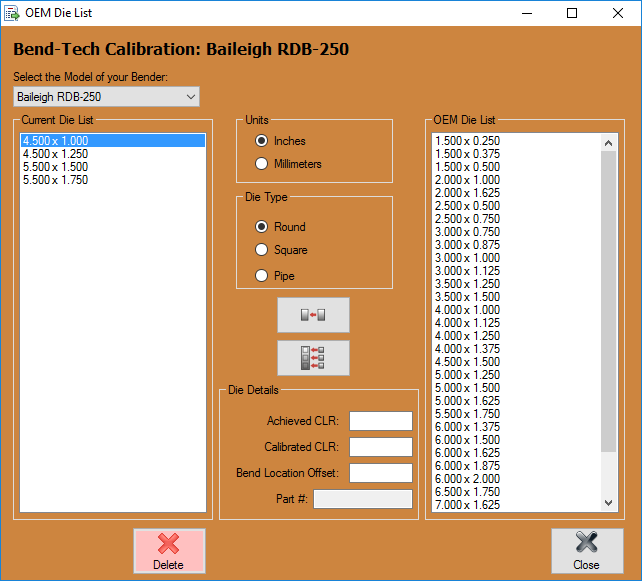Select 5.000 x 1.625 in OEM list

517,401
